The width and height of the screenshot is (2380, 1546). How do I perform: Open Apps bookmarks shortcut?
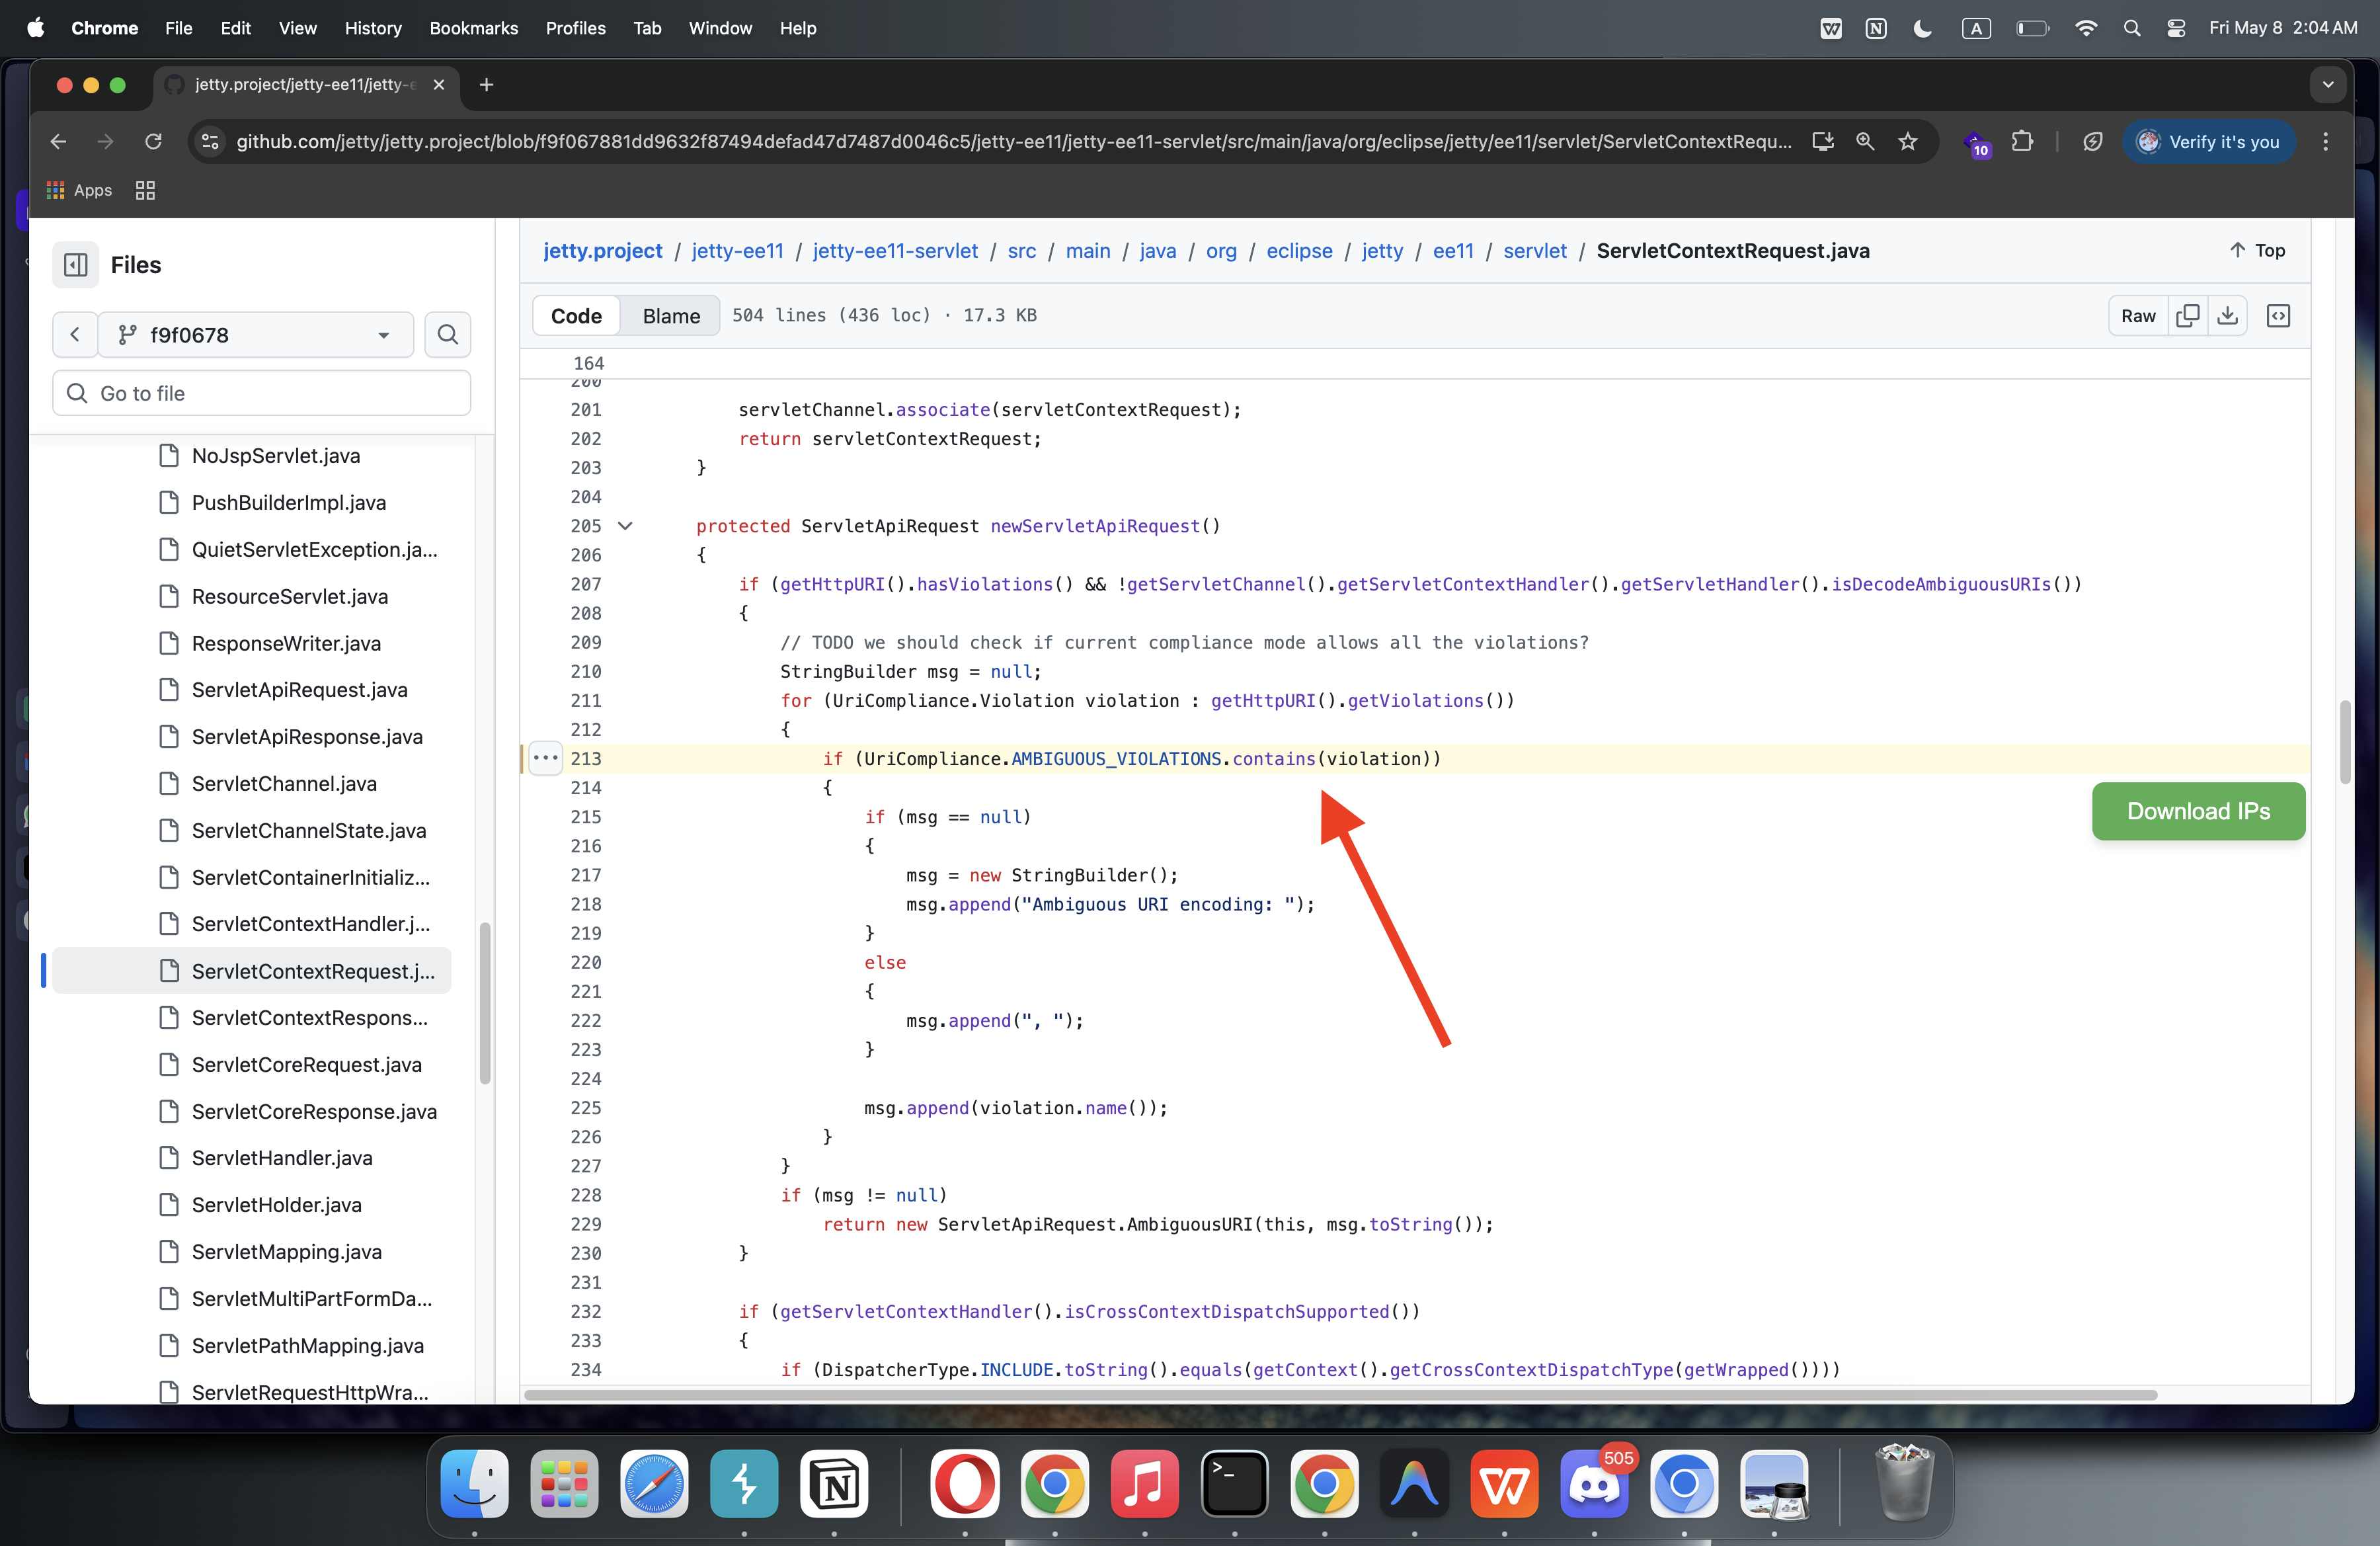79,190
